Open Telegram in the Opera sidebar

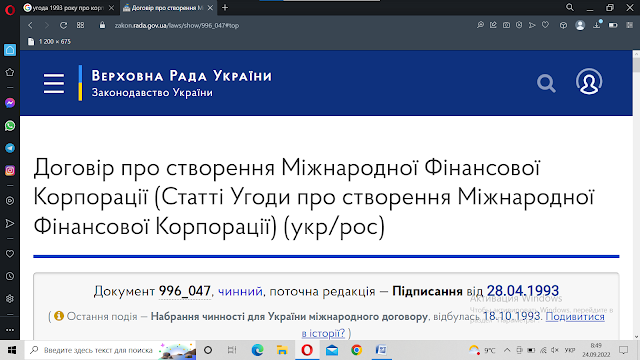point(10,148)
